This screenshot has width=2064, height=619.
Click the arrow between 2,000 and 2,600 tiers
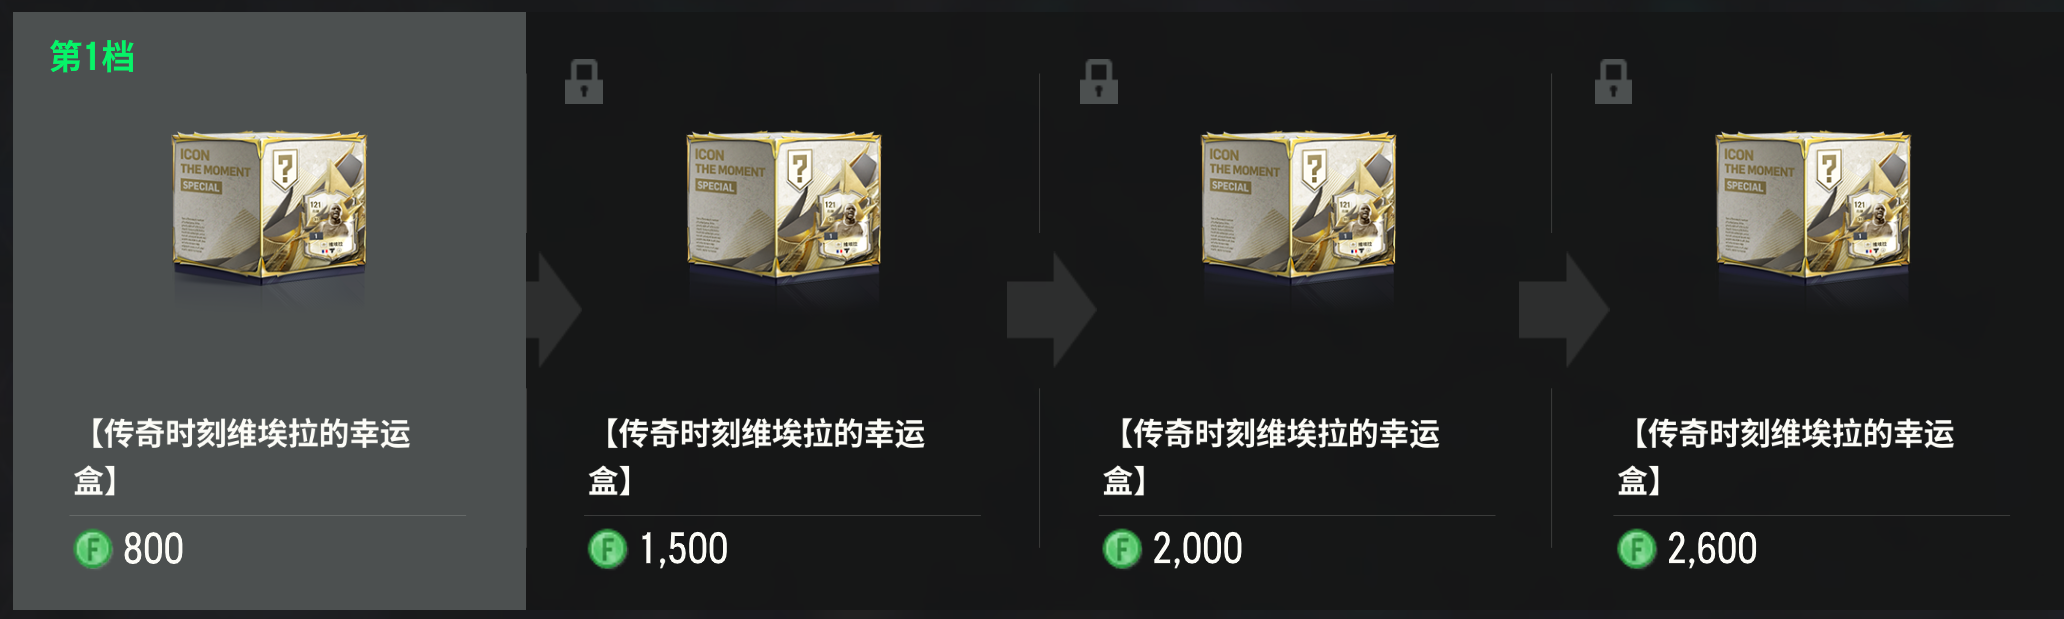pos(1564,310)
